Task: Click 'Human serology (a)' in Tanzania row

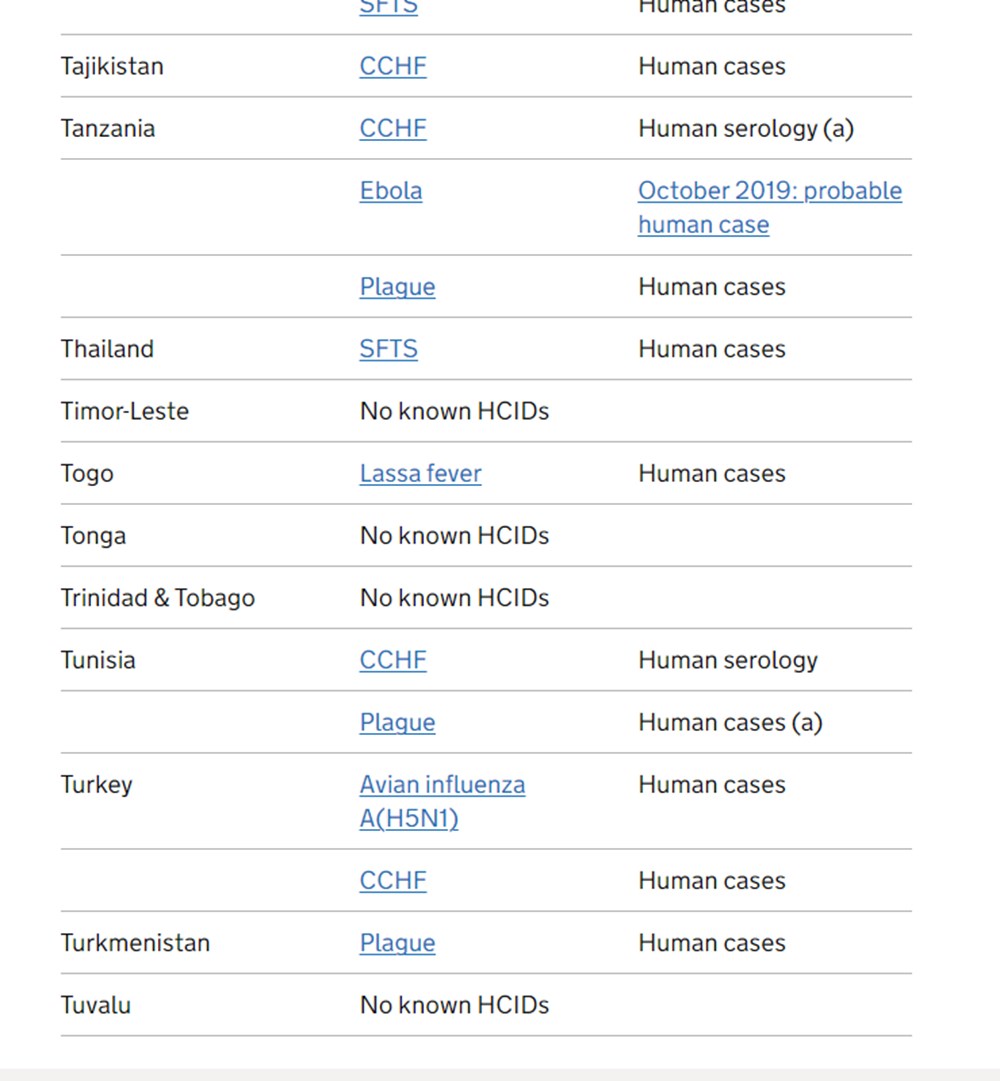Action: tap(746, 129)
